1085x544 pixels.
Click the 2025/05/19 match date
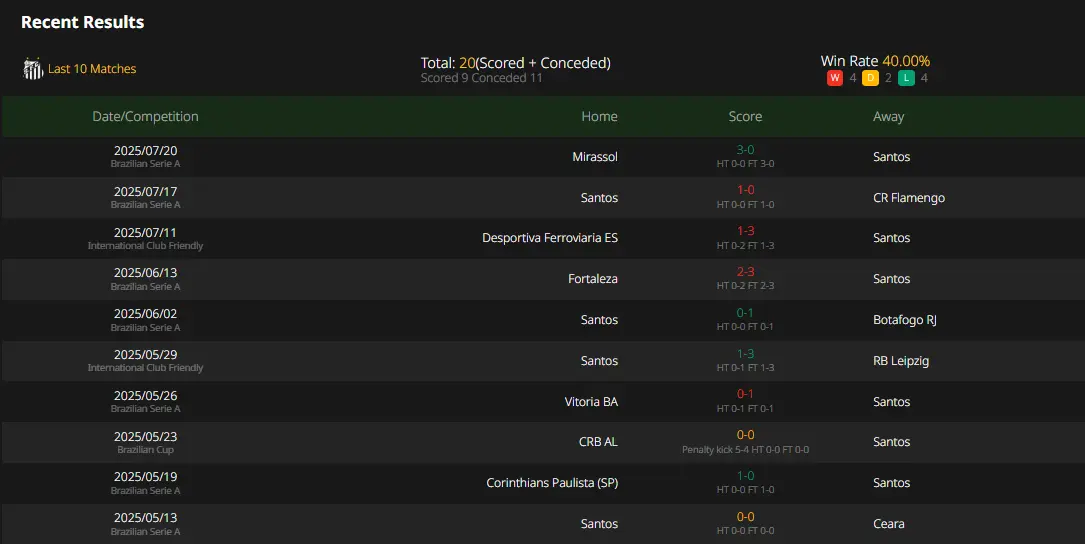pos(145,477)
